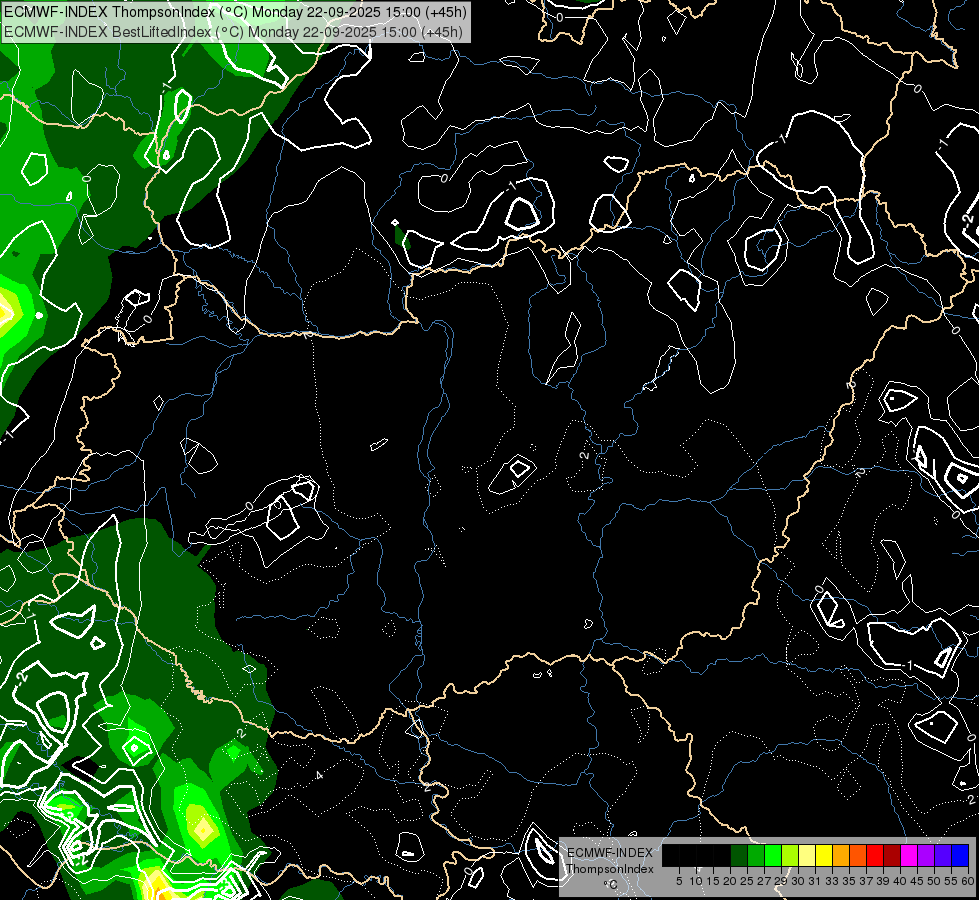Select the purple 45-50 legend swatch
979x900 pixels.
pyautogui.click(x=926, y=855)
